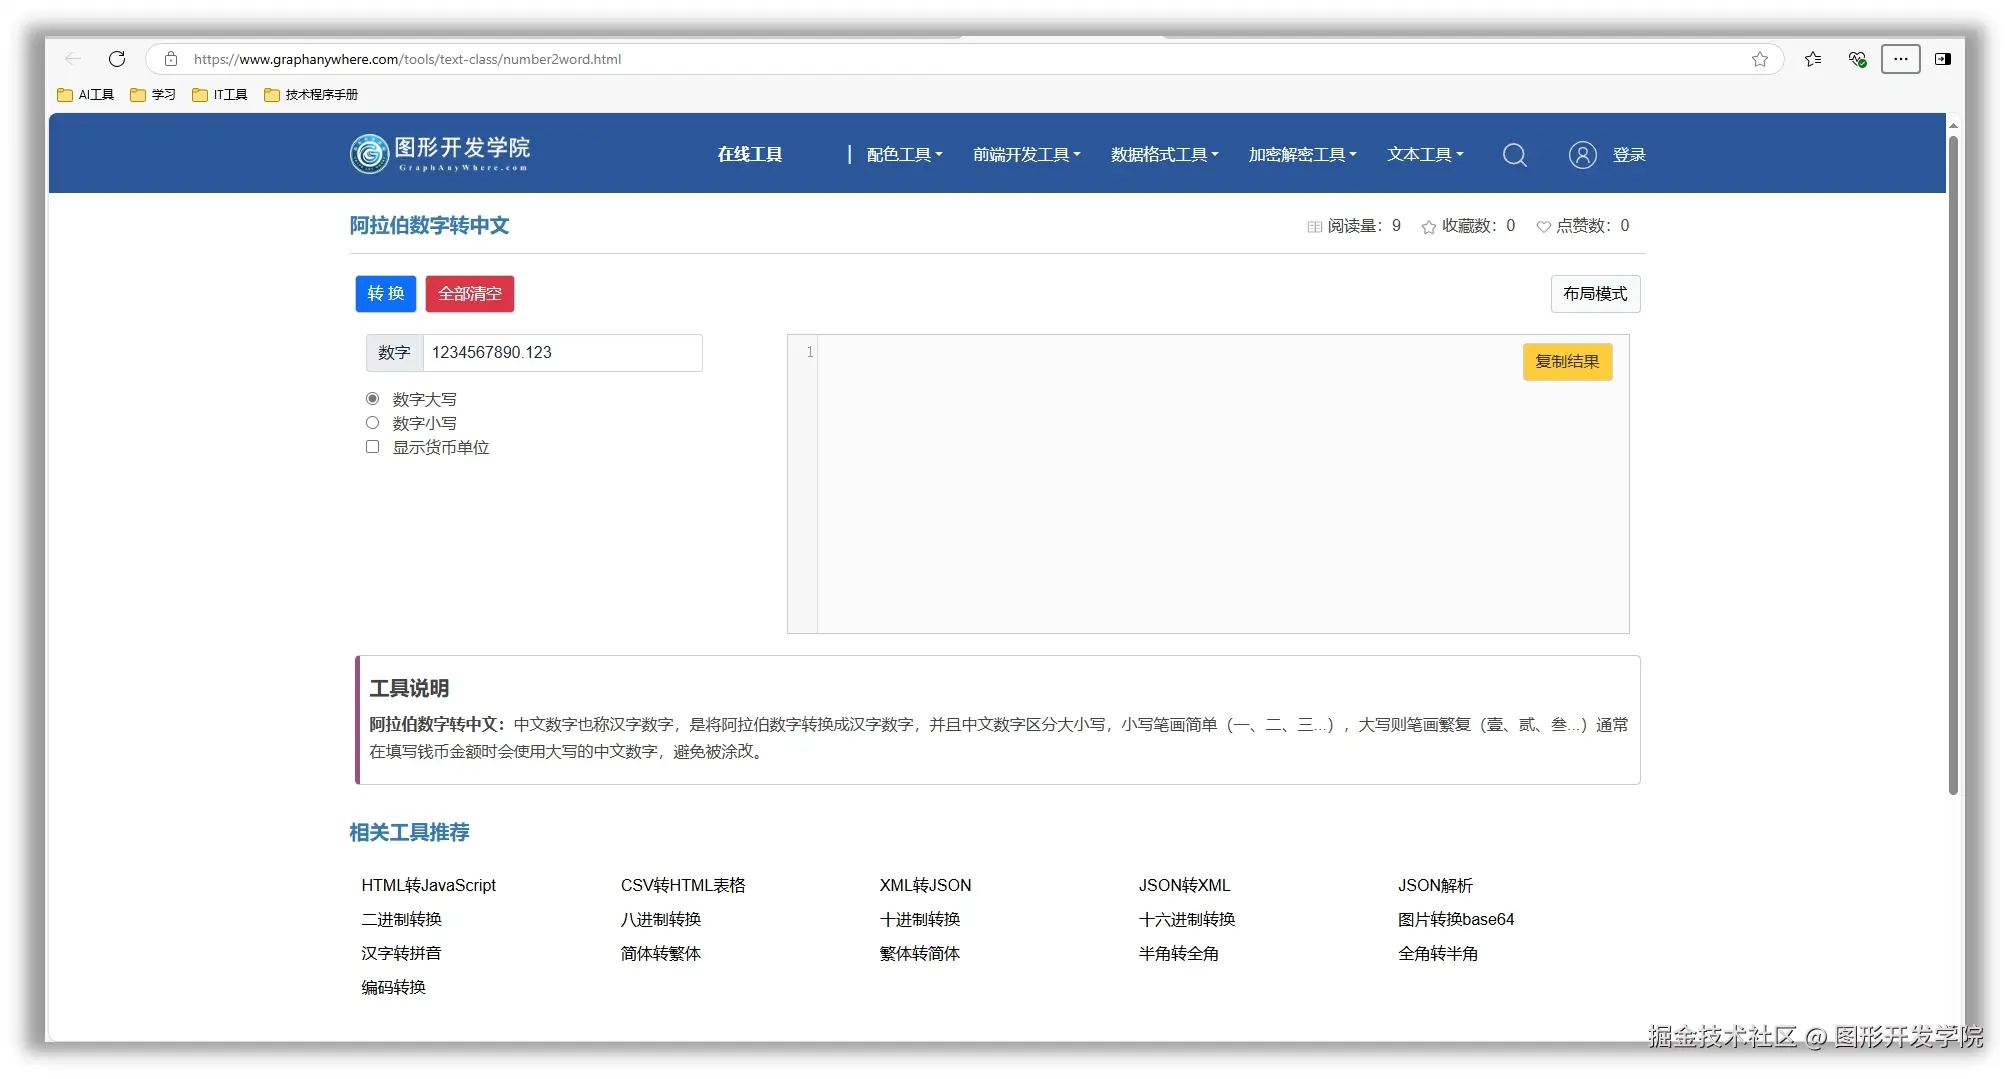Open the JSON解析 tool link

point(1435,886)
